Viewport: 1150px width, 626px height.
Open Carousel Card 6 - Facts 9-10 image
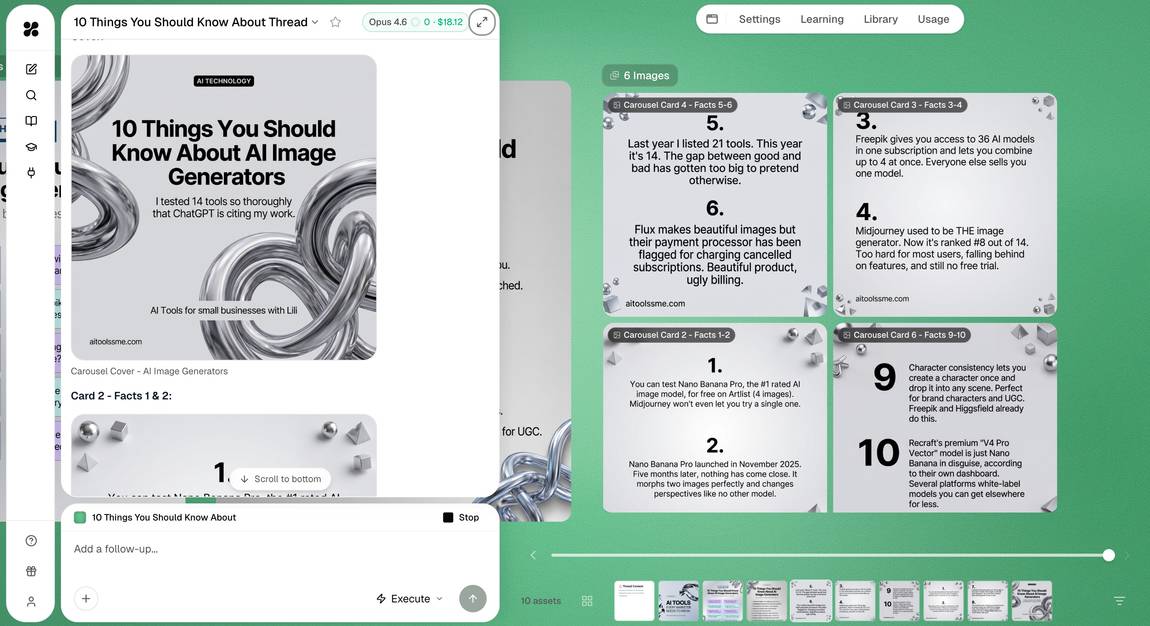pyautogui.click(x=945, y=418)
